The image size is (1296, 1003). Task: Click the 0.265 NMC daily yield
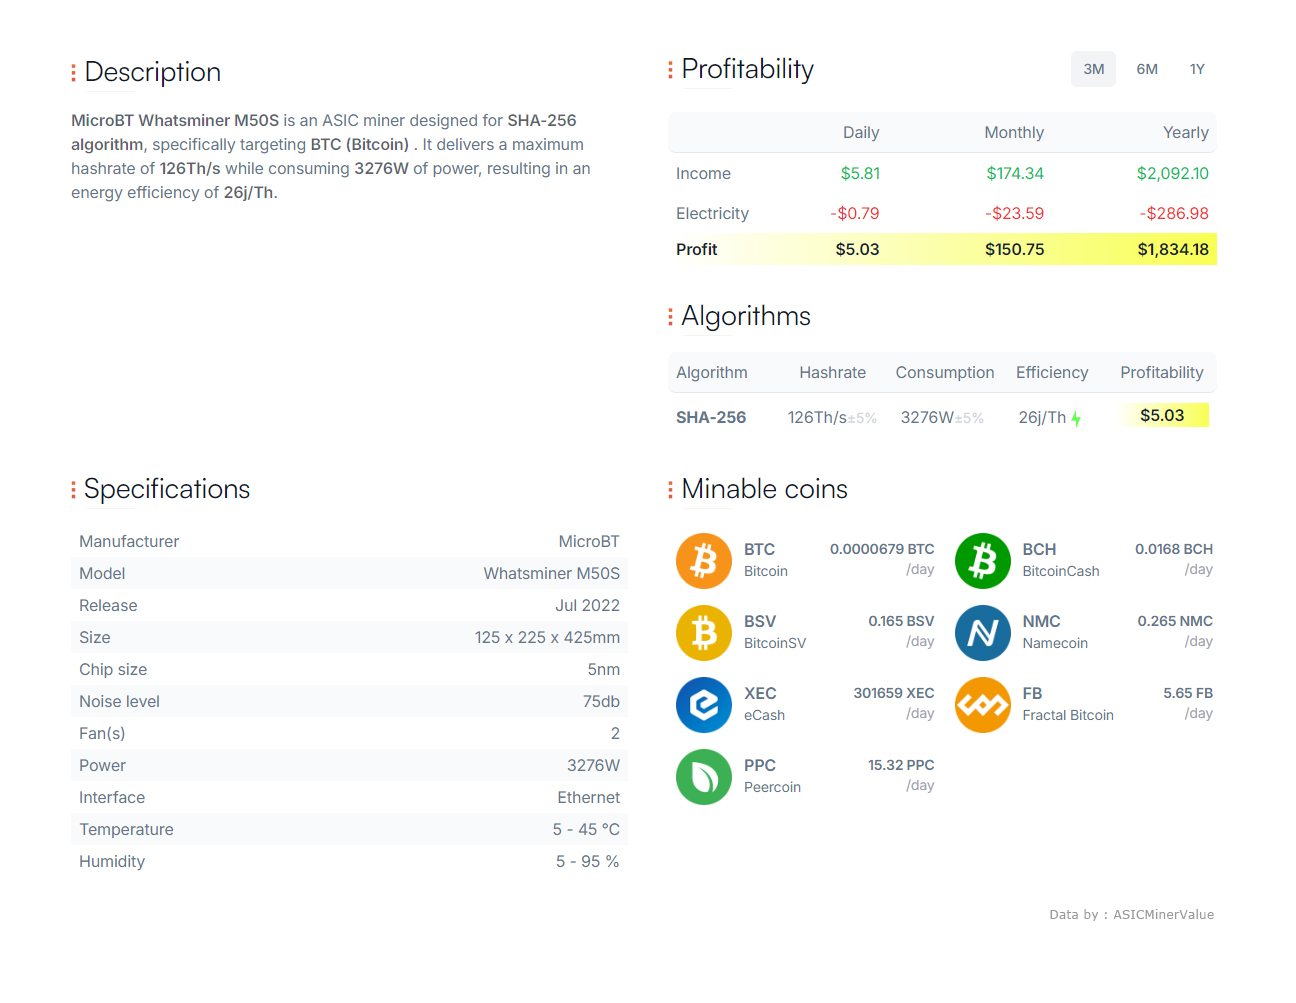(x=1175, y=621)
